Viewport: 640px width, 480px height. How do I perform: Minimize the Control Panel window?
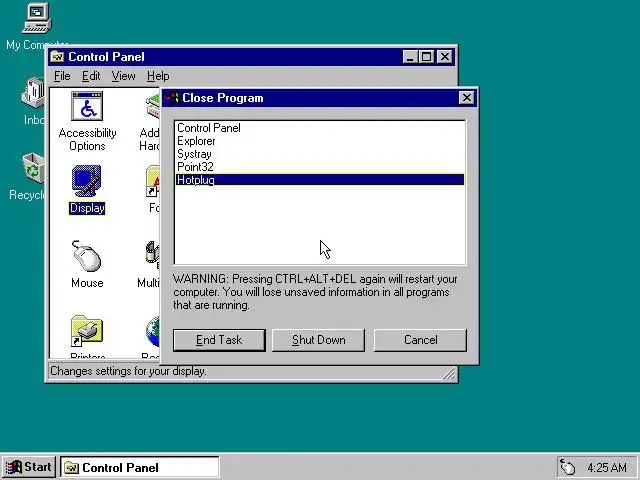coord(410,57)
